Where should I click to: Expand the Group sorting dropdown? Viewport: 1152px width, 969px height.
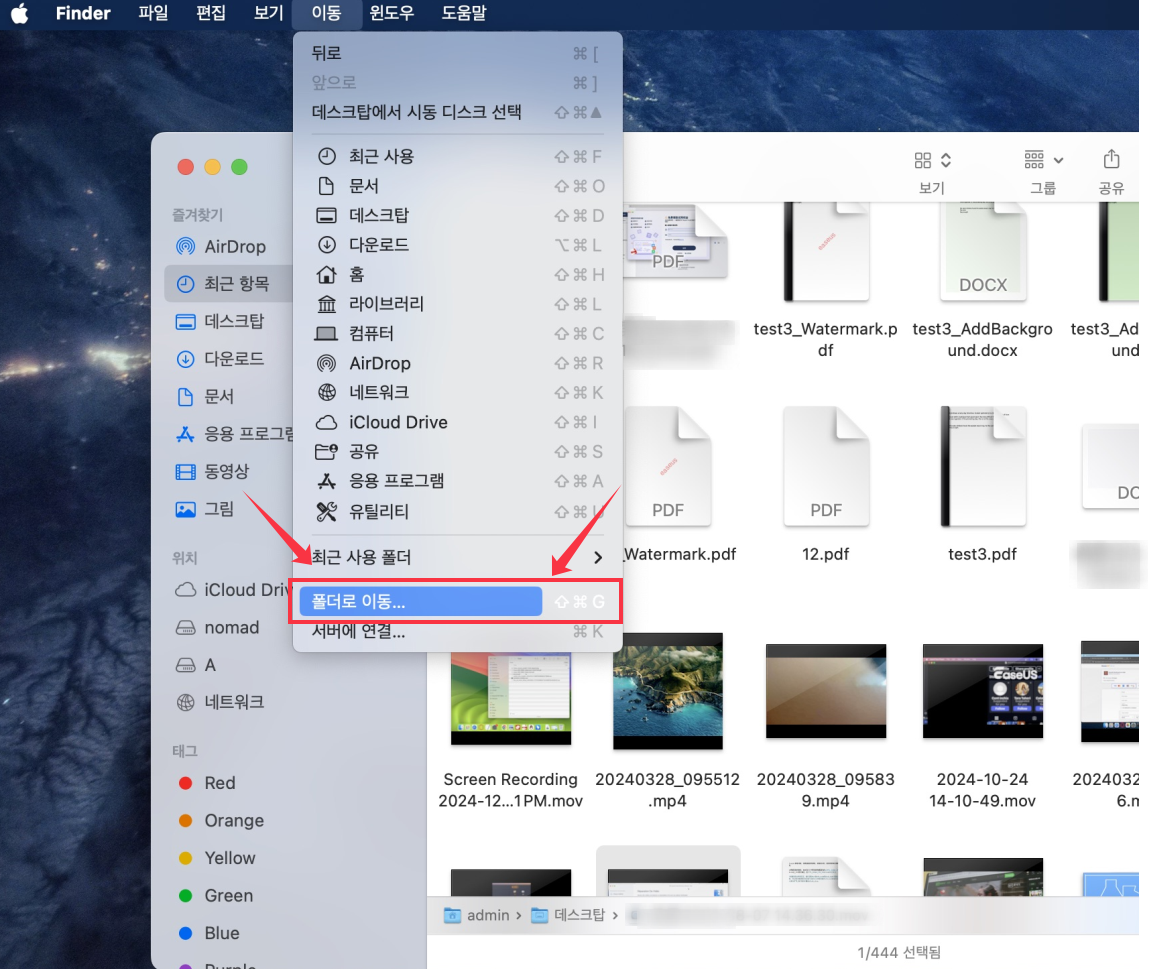1043,160
